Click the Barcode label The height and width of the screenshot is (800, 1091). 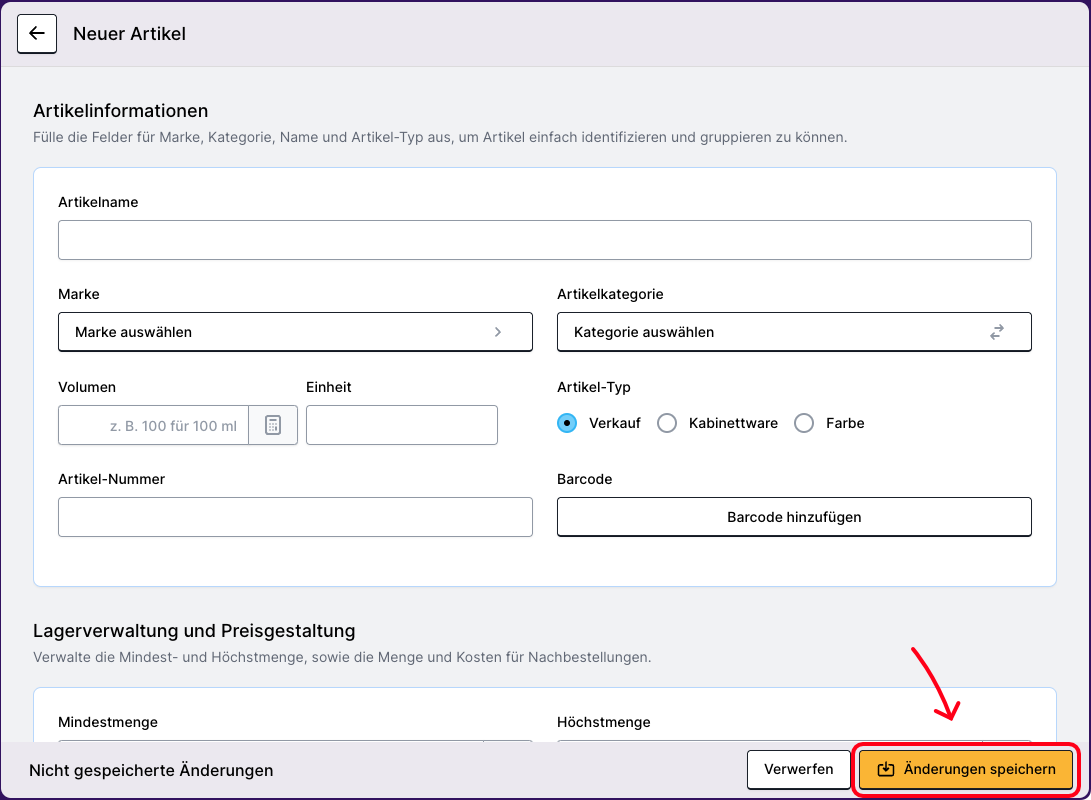point(584,479)
